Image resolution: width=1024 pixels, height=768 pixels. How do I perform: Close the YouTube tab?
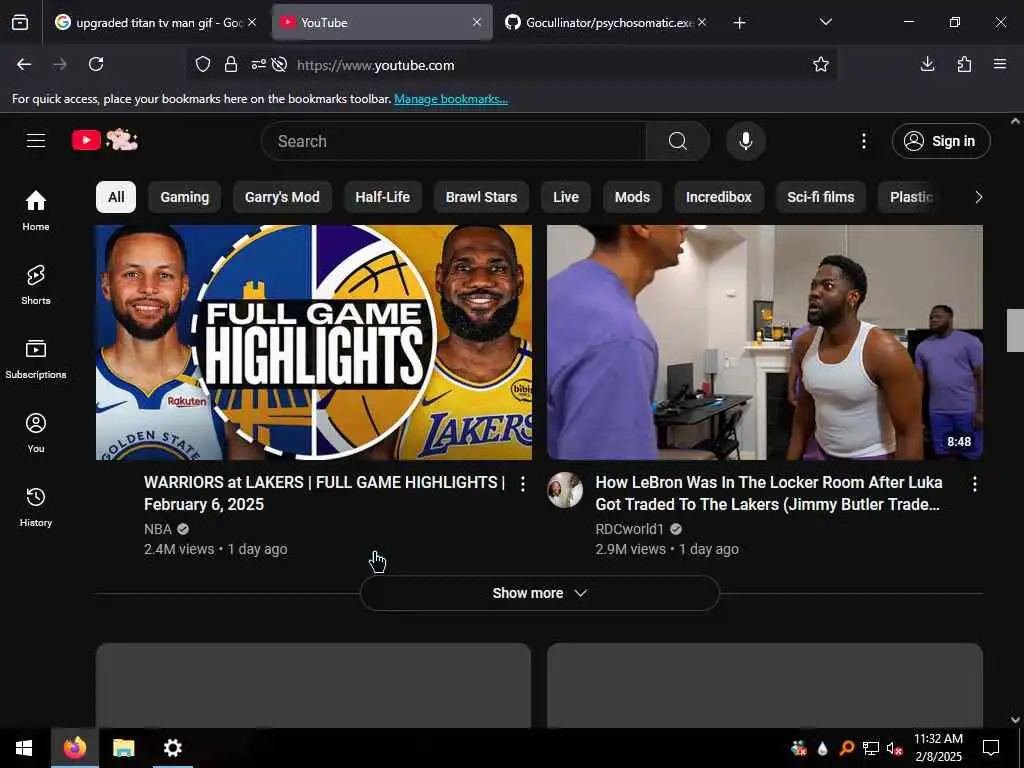477,23
